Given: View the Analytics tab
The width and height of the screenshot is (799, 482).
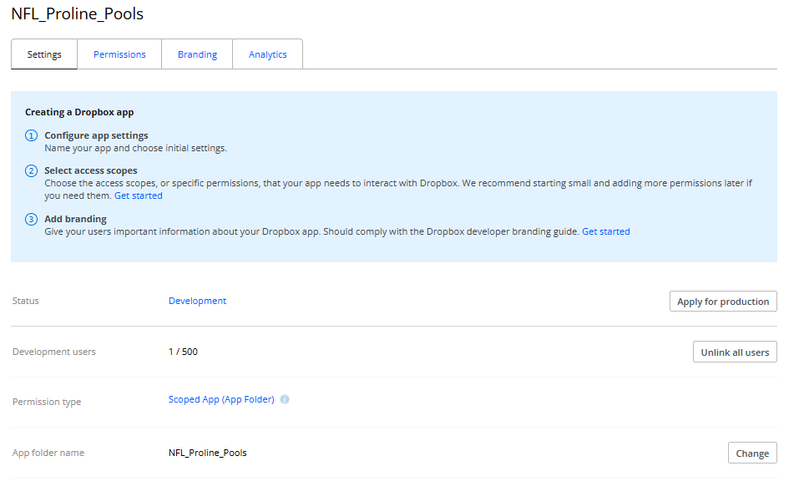Looking at the screenshot, I should [267, 55].
